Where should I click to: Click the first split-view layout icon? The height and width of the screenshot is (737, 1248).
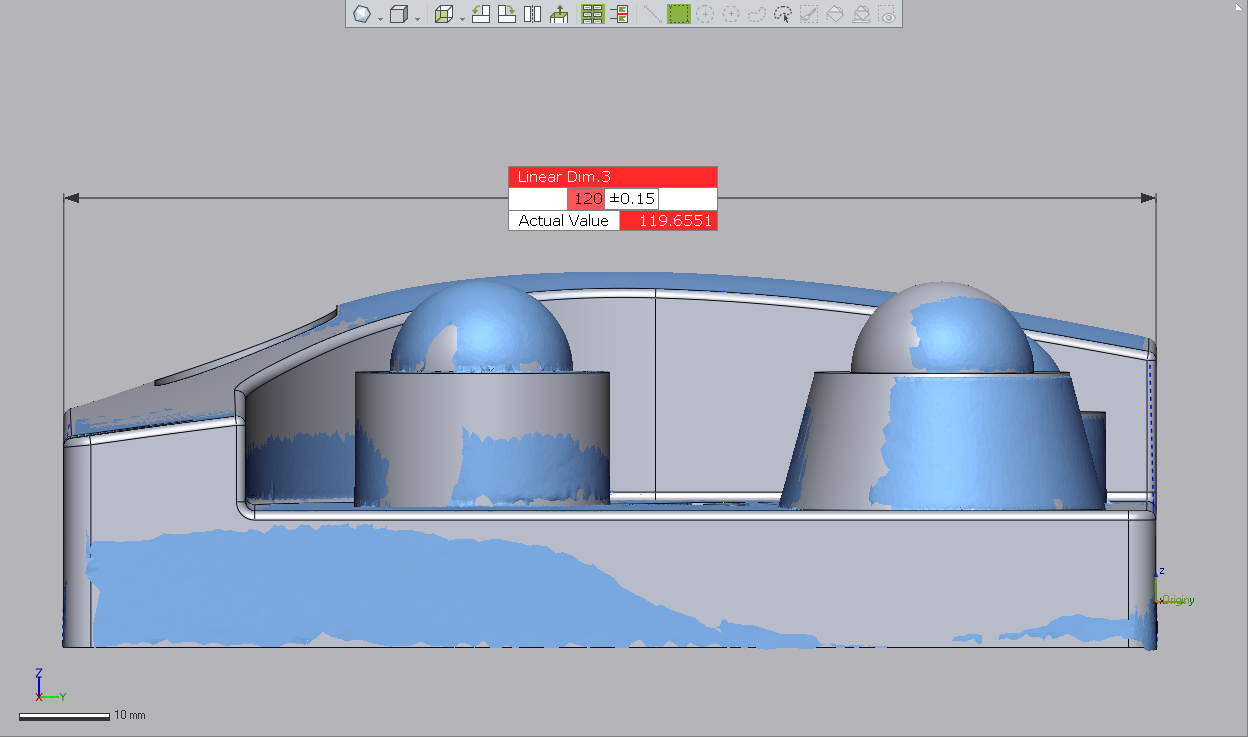point(479,14)
